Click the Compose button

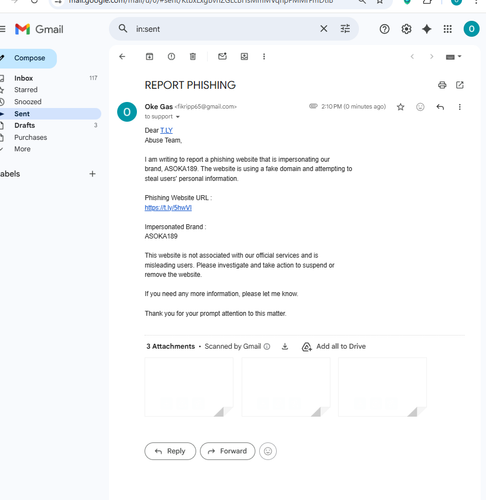pyautogui.click(x=28, y=58)
